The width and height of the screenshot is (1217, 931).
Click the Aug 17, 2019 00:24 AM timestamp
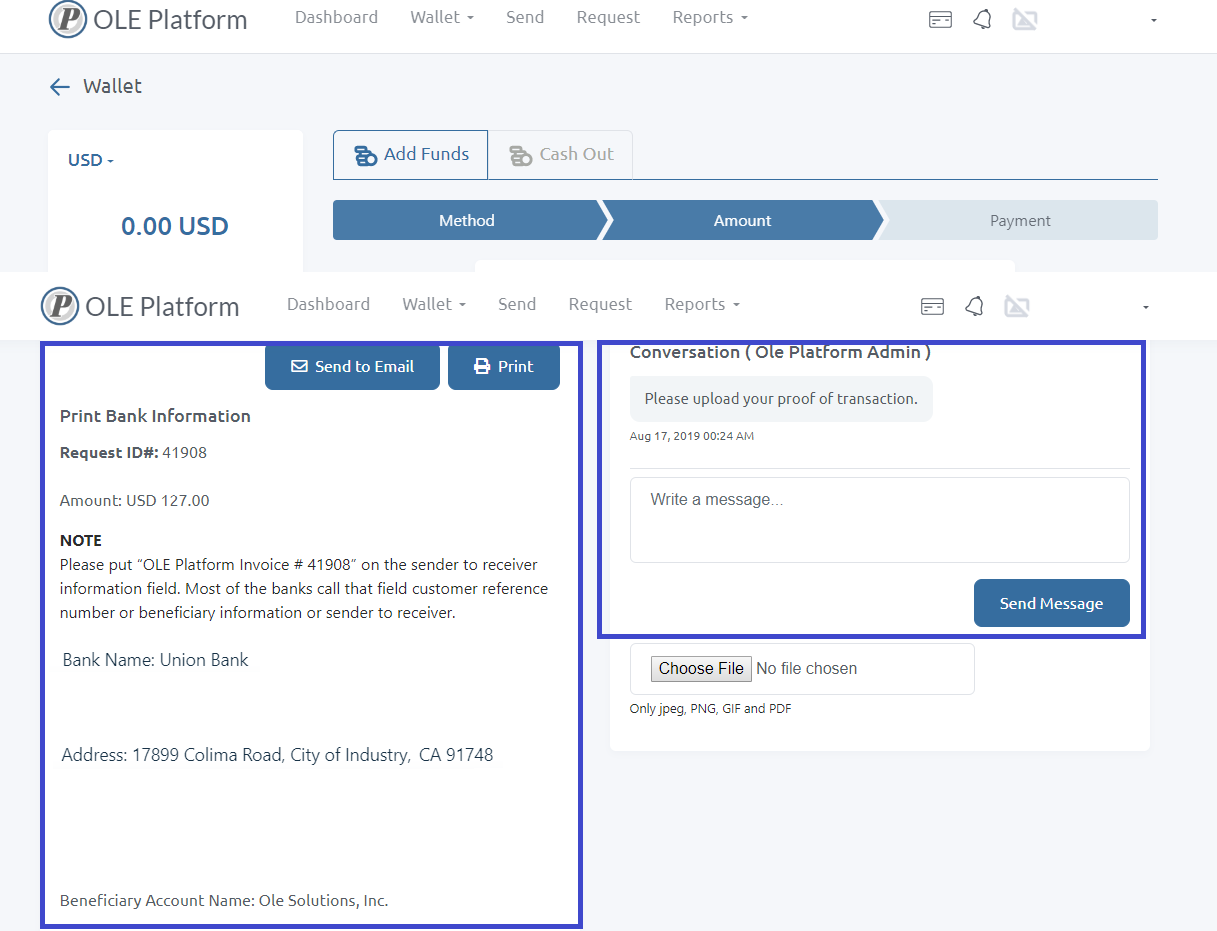click(x=692, y=436)
